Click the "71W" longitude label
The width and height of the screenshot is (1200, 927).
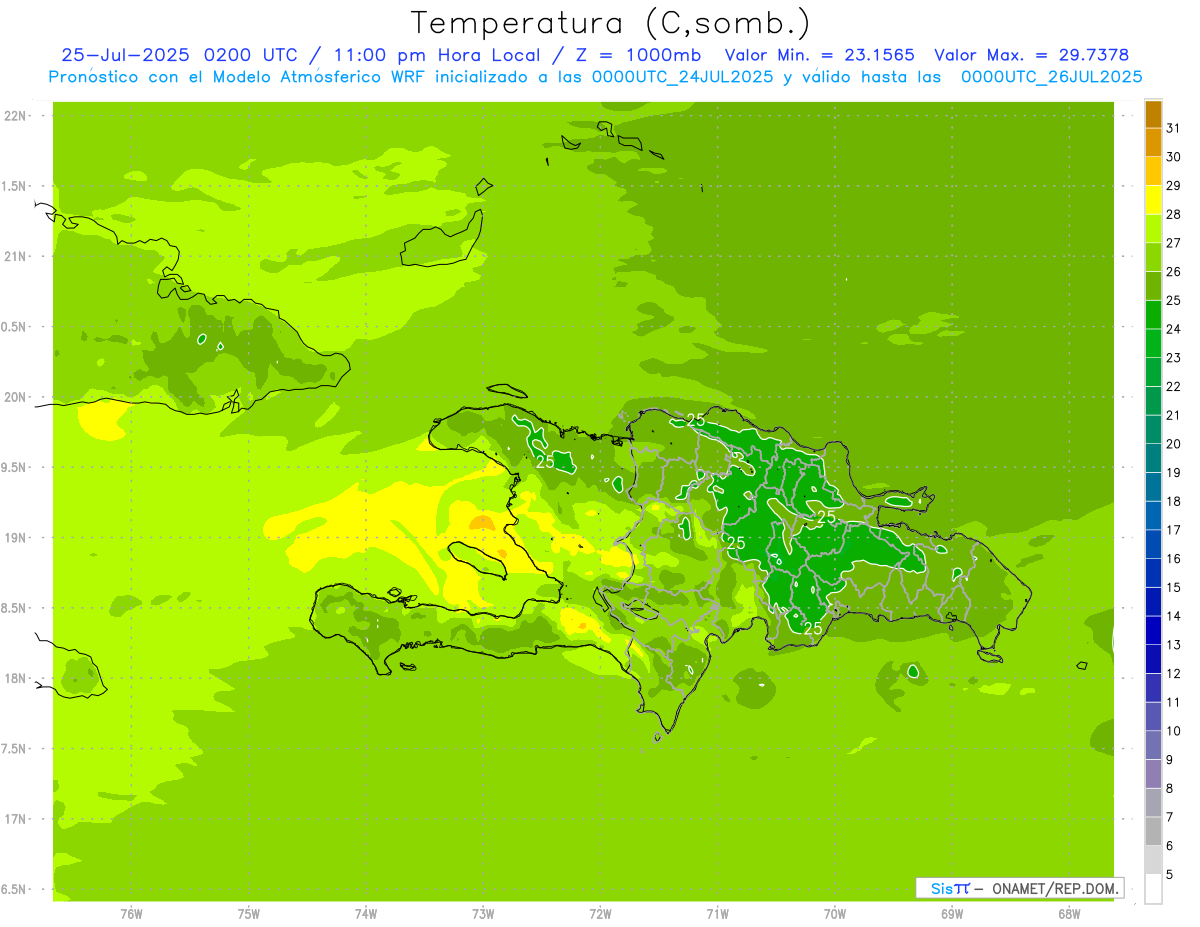pos(717,914)
